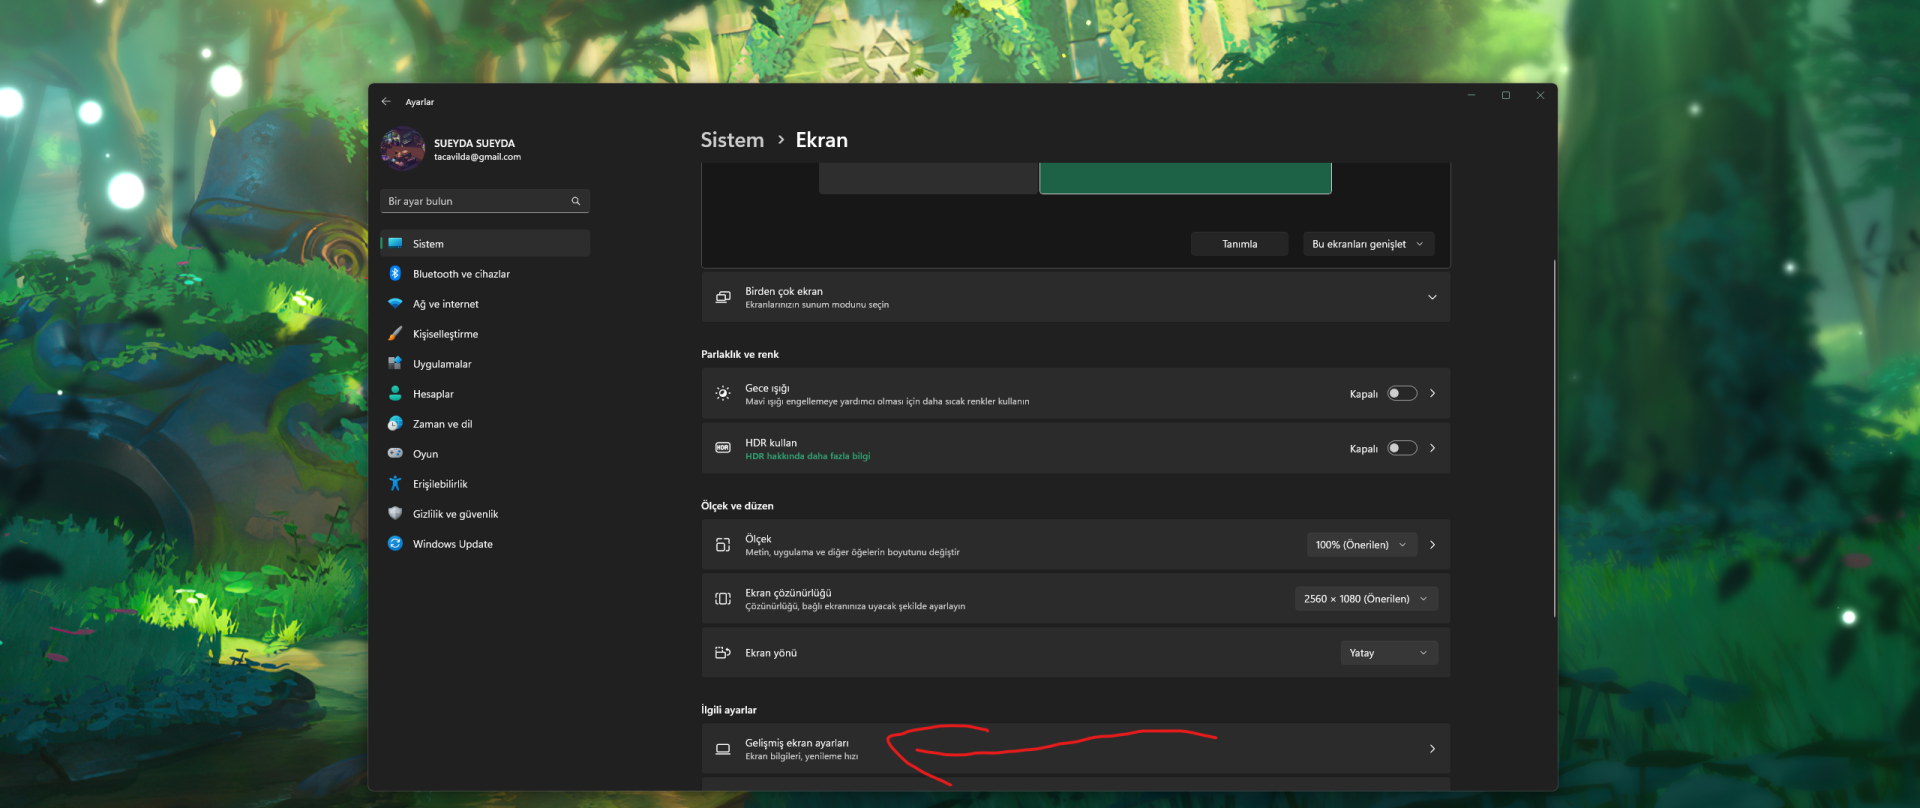Open the Yatay orientation dropdown
This screenshot has height=808, width=1920.
click(x=1389, y=653)
